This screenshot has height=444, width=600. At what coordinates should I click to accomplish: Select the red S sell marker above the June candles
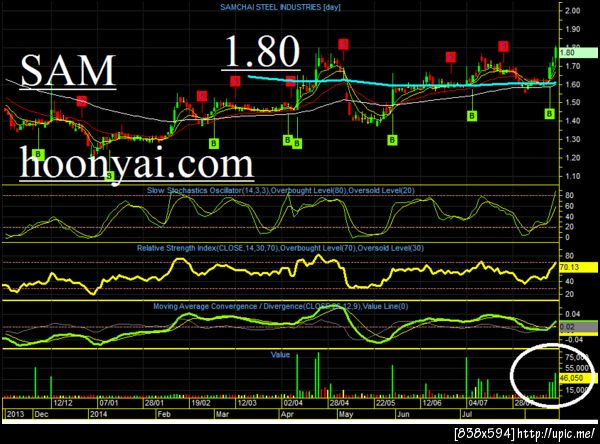click(451, 57)
